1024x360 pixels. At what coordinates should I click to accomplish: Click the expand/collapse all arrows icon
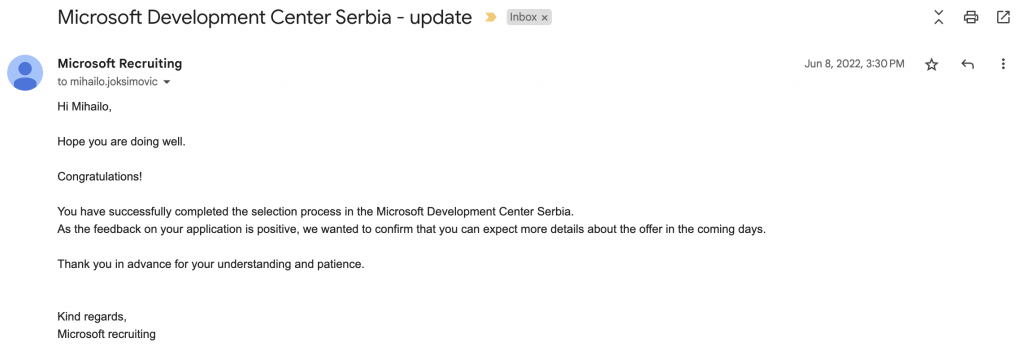[x=938, y=18]
